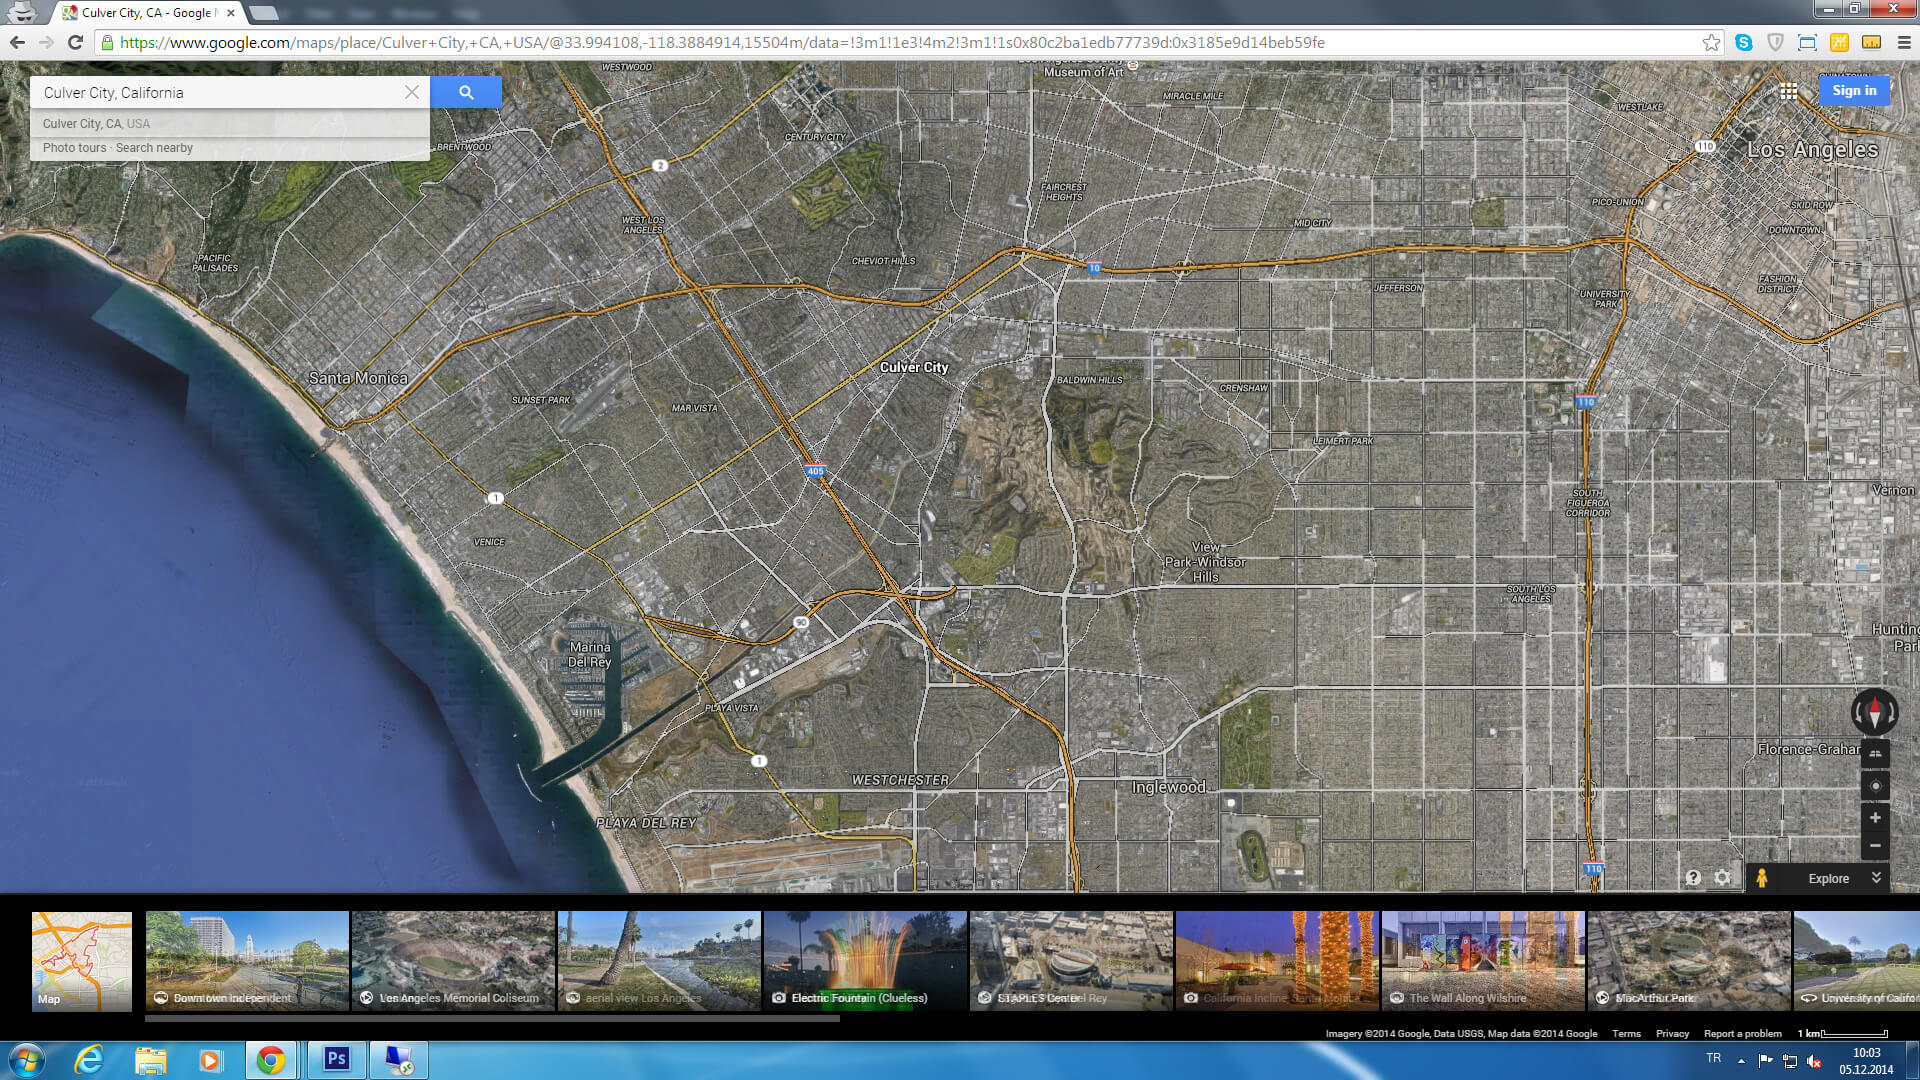Click the blue search magnifier button
This screenshot has width=1920, height=1080.
pyautogui.click(x=466, y=92)
